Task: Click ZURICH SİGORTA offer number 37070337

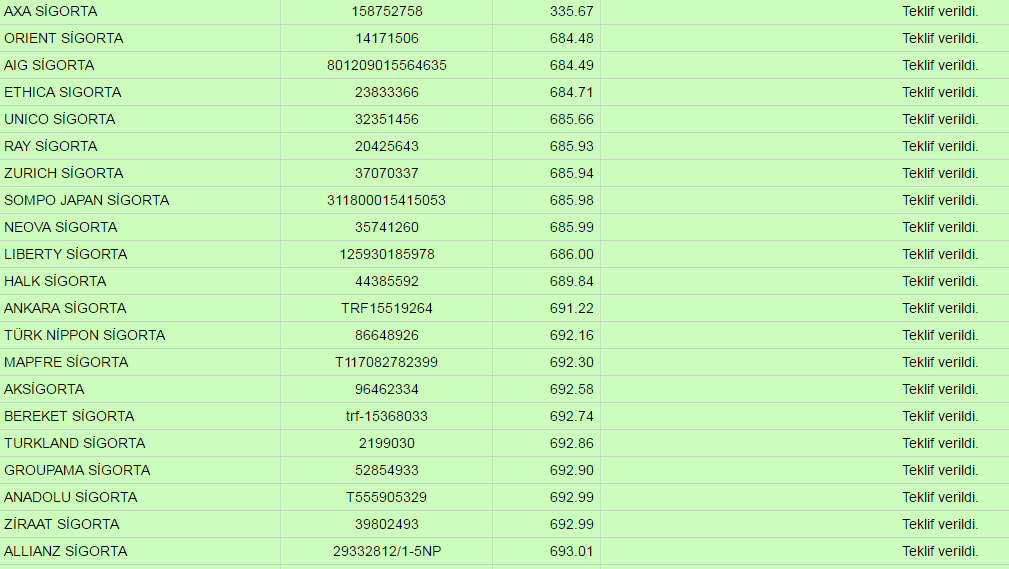Action: pos(386,173)
